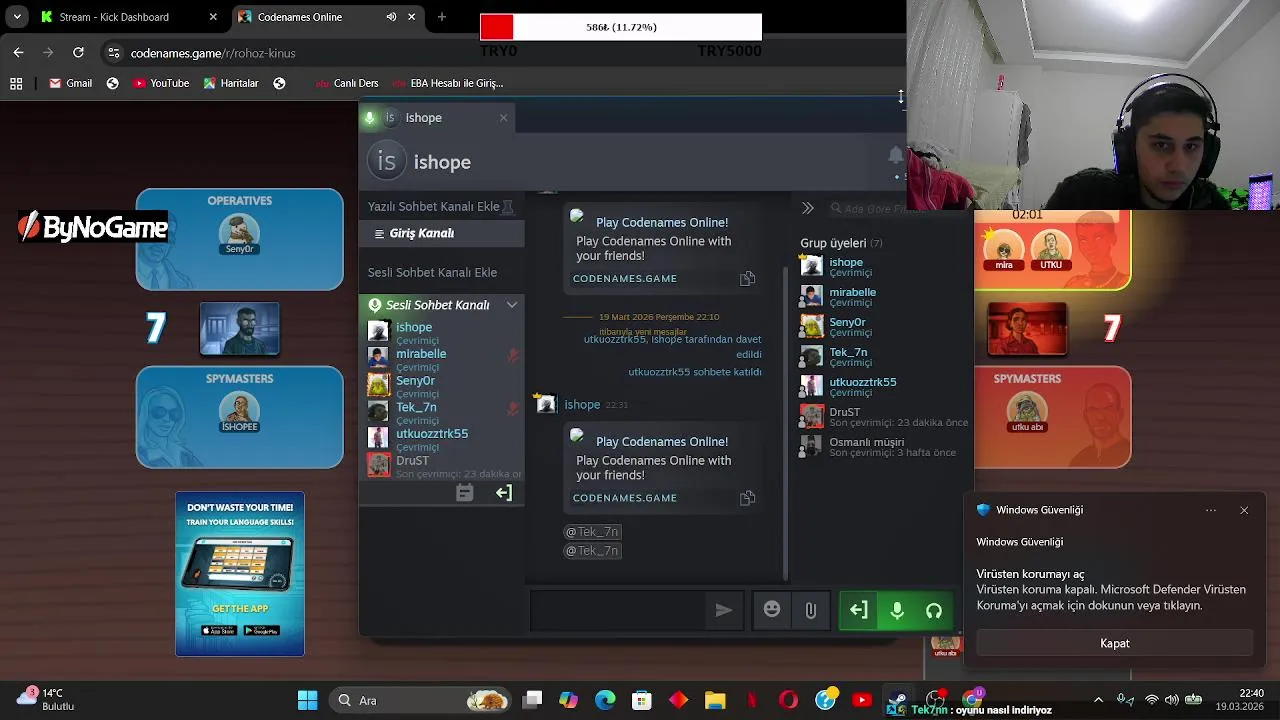1280x720 pixels.
Task: Toggle the headphones audio button in Steam chat
Action: [934, 611]
